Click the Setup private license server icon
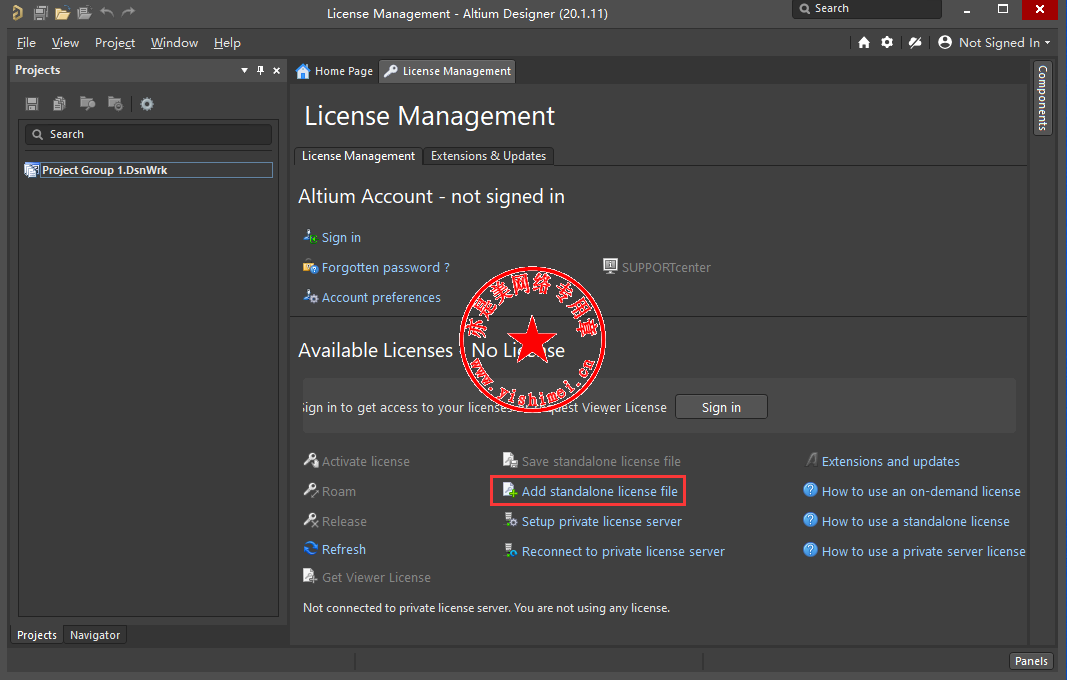 coord(510,521)
